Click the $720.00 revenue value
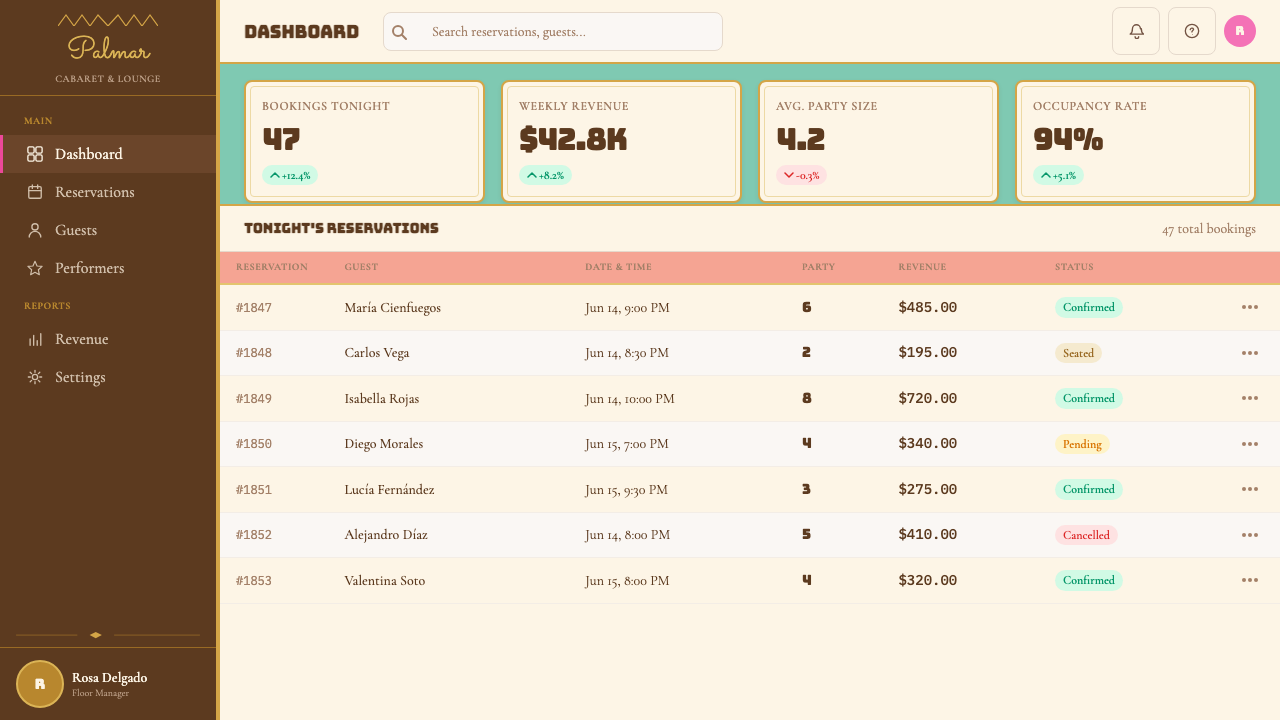Image resolution: width=1280 pixels, height=720 pixels. click(928, 398)
